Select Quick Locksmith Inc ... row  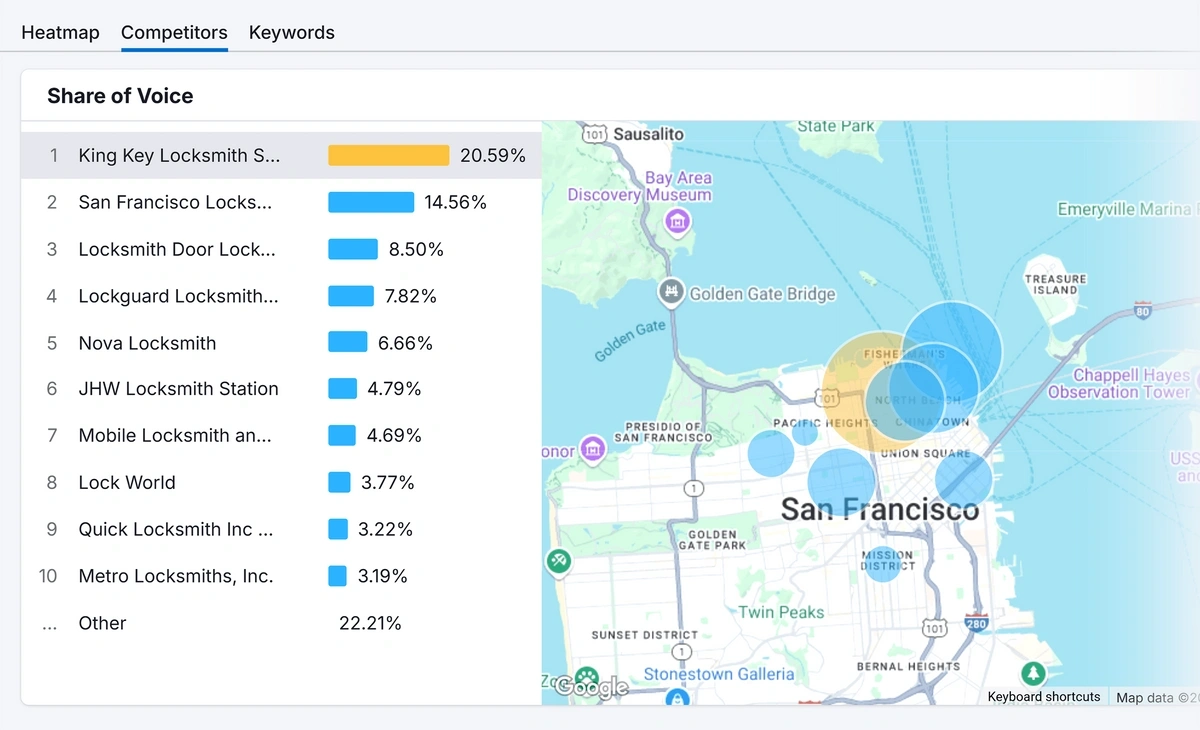pos(281,529)
